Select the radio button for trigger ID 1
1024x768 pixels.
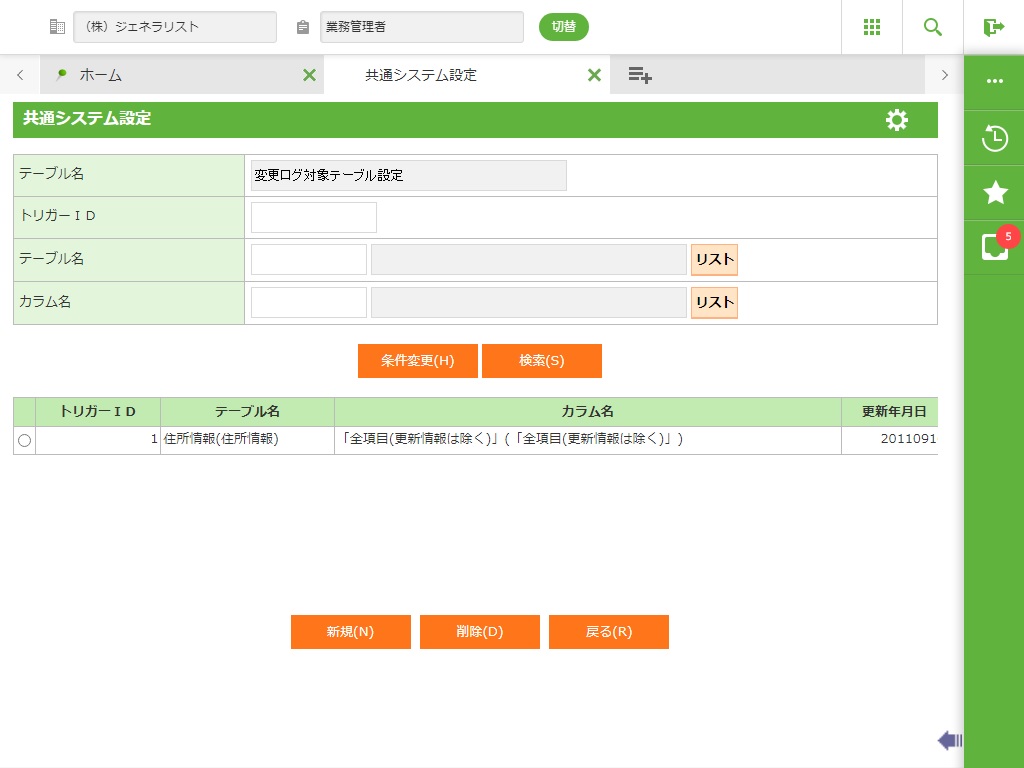tap(24, 440)
